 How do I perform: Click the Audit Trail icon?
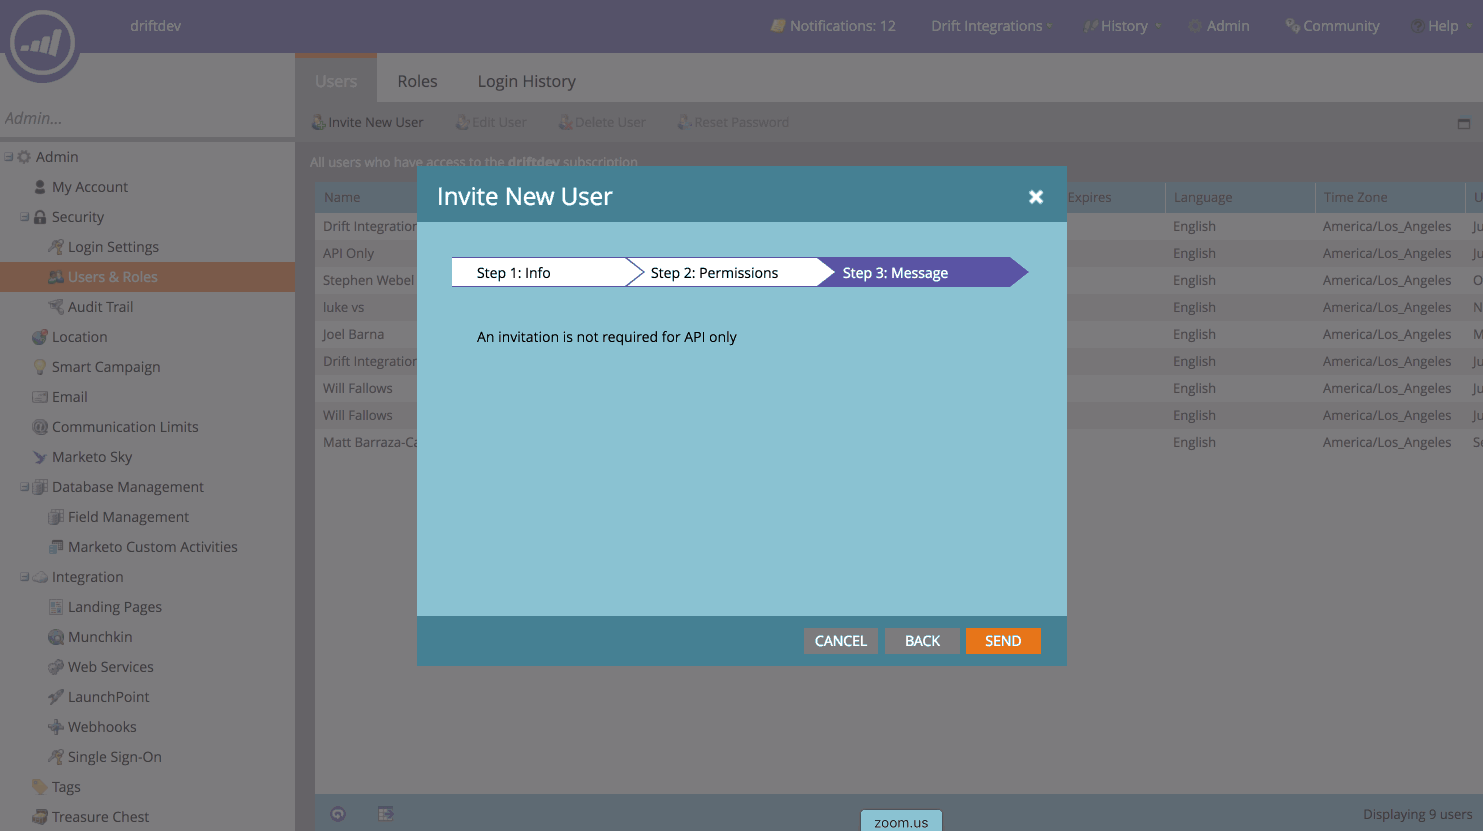pos(56,307)
